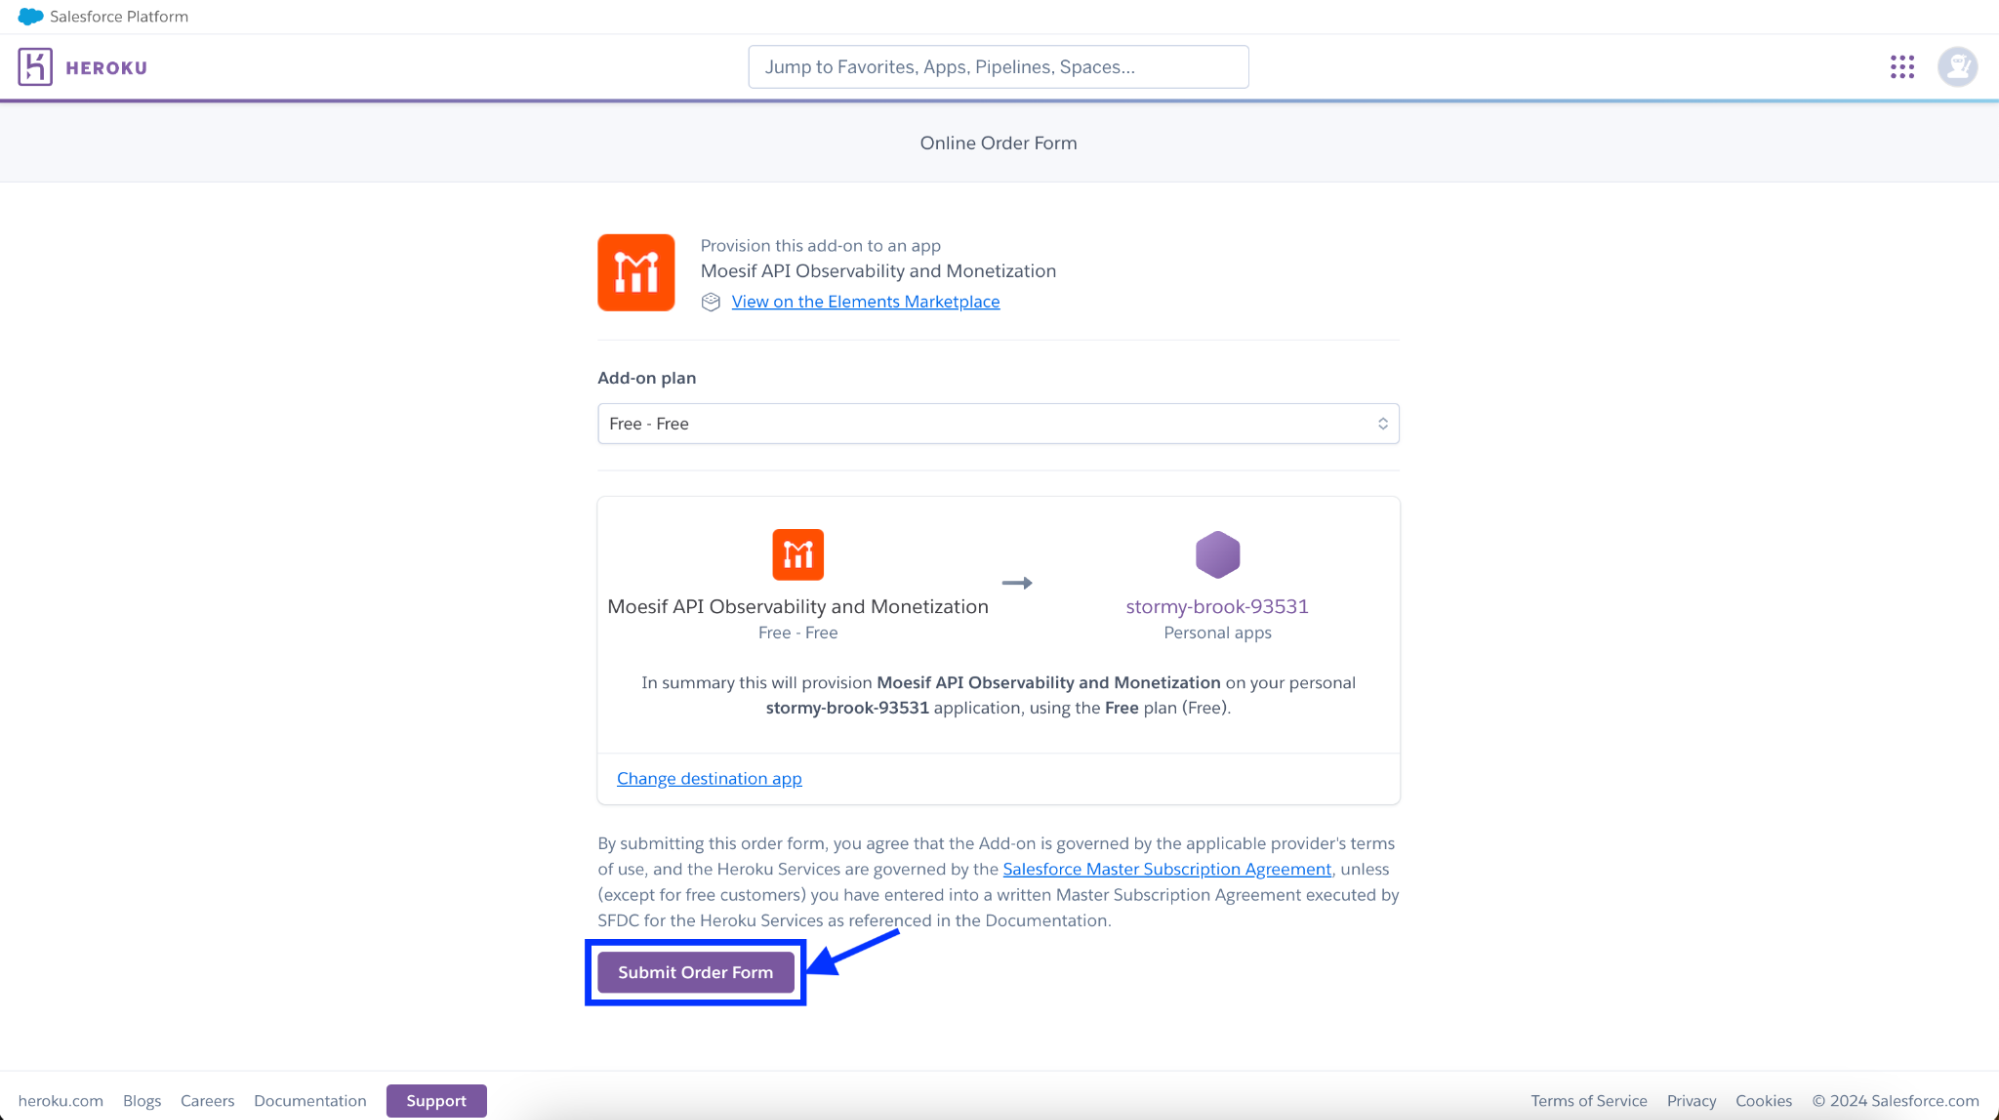This screenshot has width=1999, height=1120.
Task: Click Change destination app link
Action: (x=709, y=778)
